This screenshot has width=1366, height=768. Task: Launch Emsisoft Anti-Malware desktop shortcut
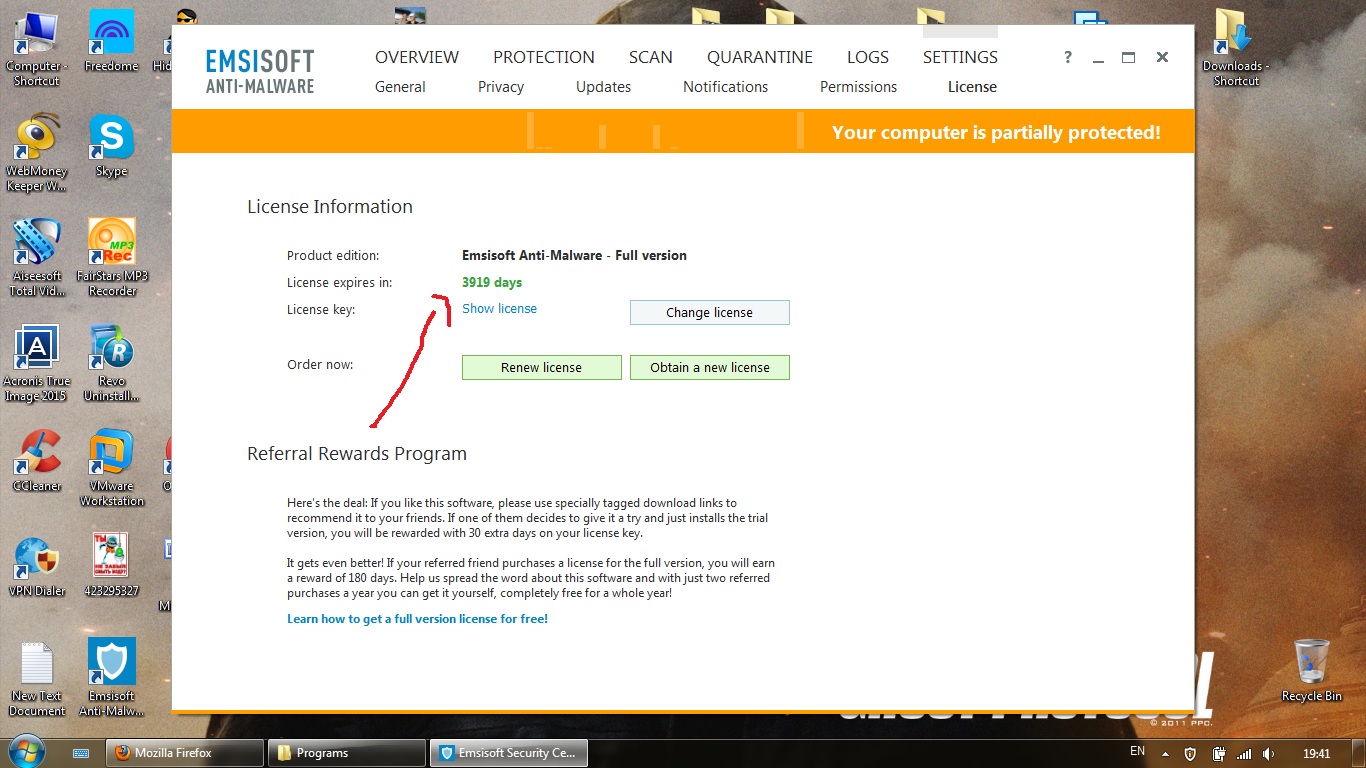112,678
